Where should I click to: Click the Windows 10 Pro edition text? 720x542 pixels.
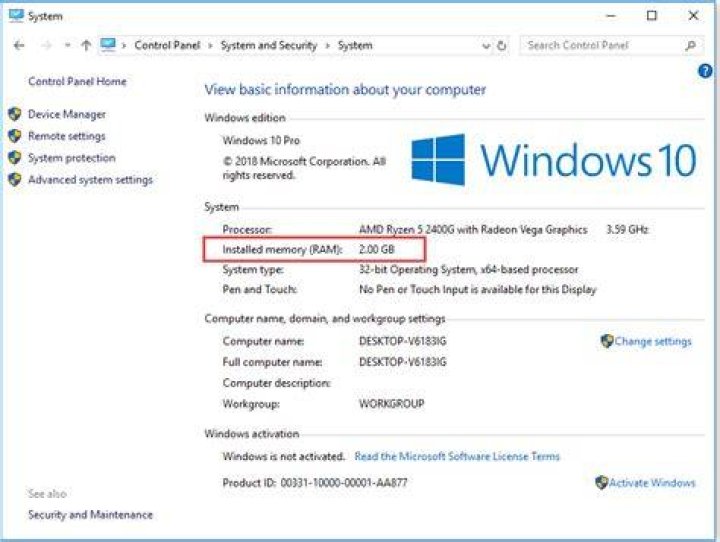pos(261,140)
